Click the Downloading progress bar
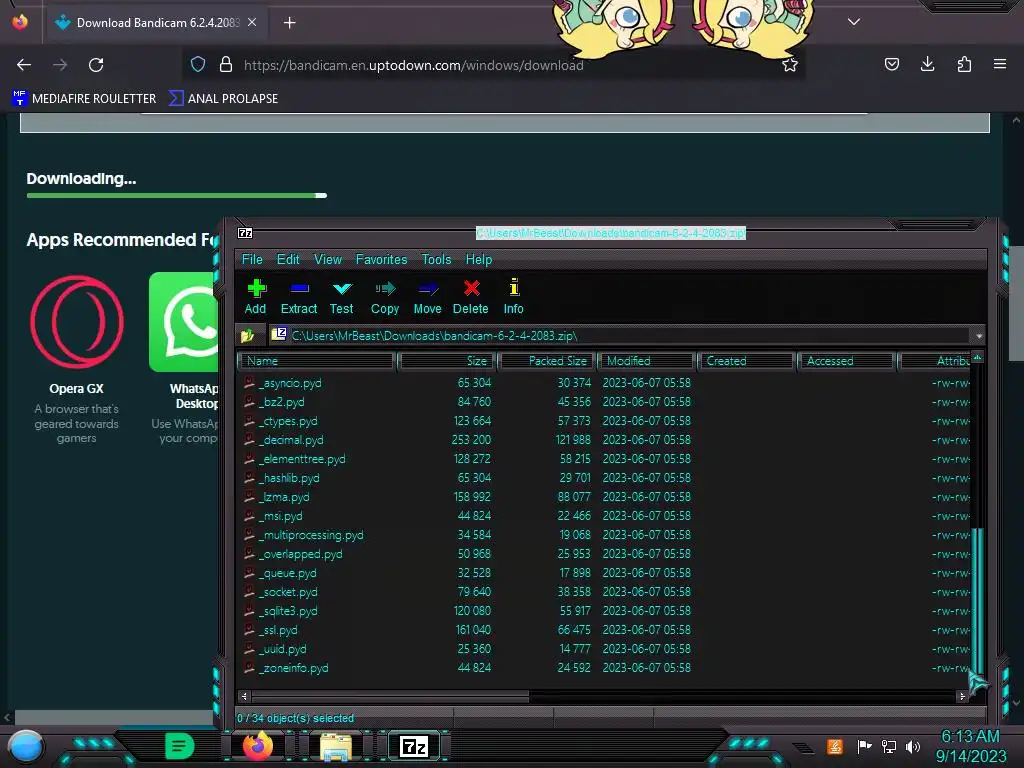1024x768 pixels. click(x=176, y=195)
